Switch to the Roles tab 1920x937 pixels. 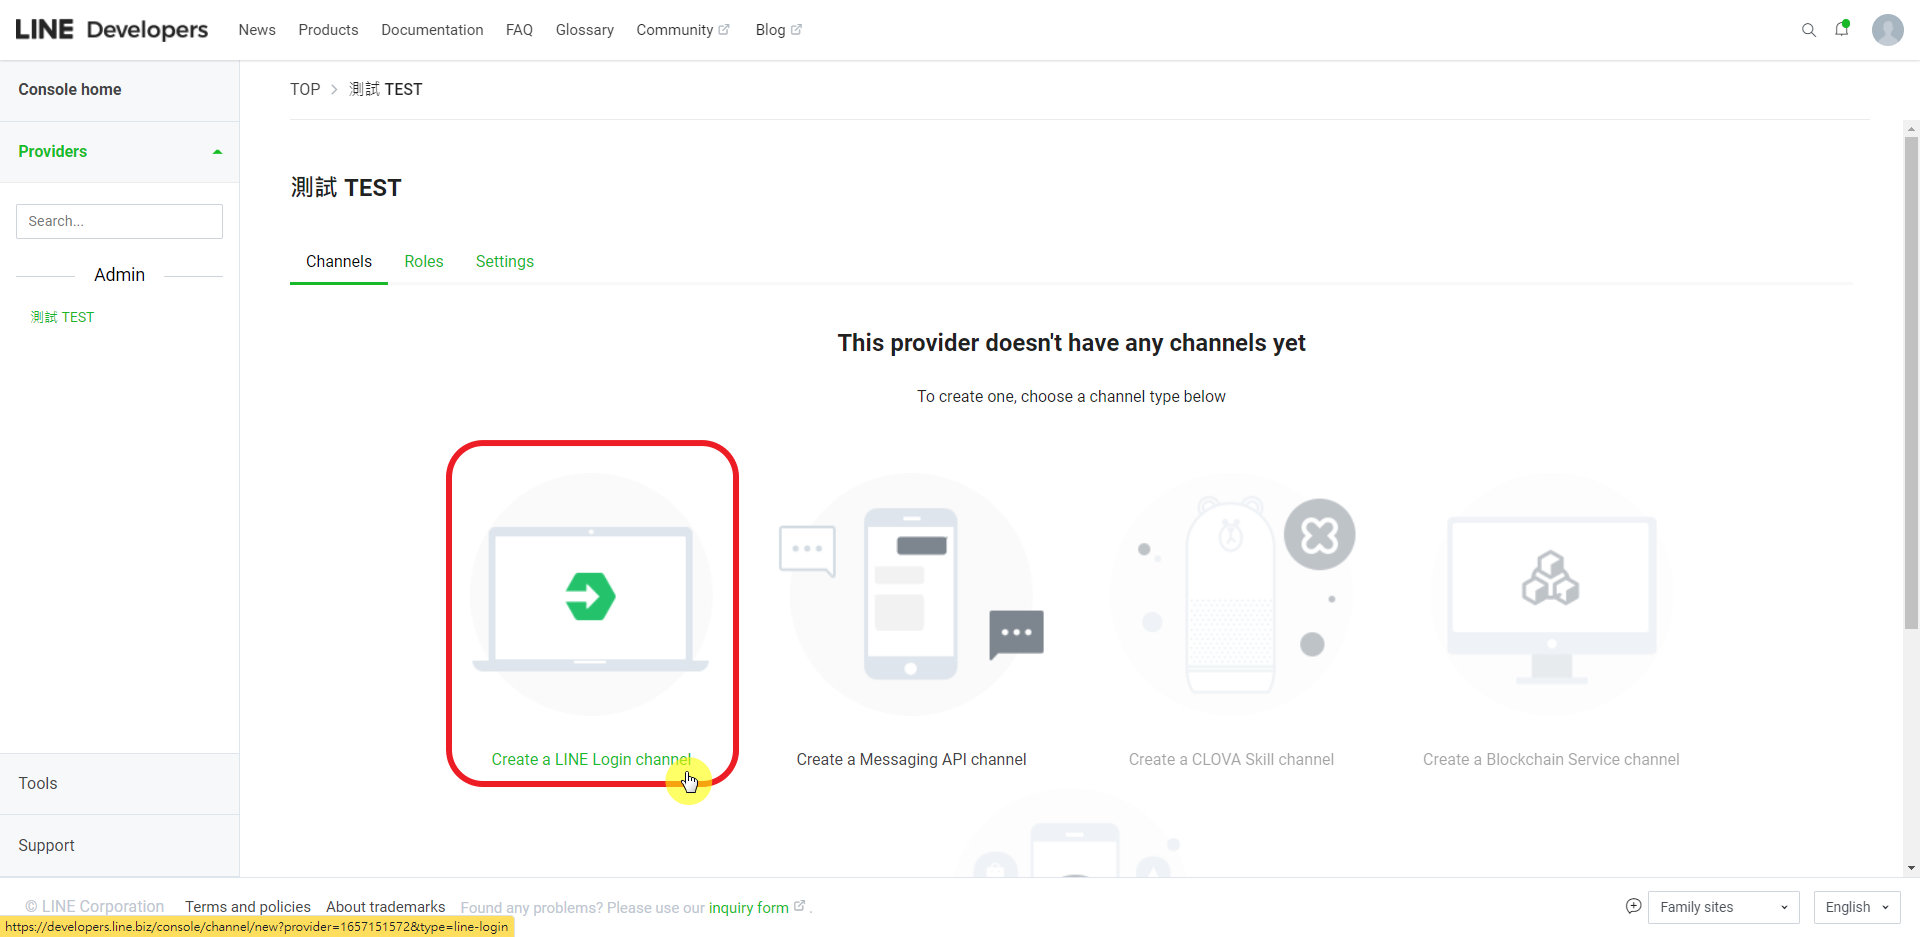tap(423, 261)
